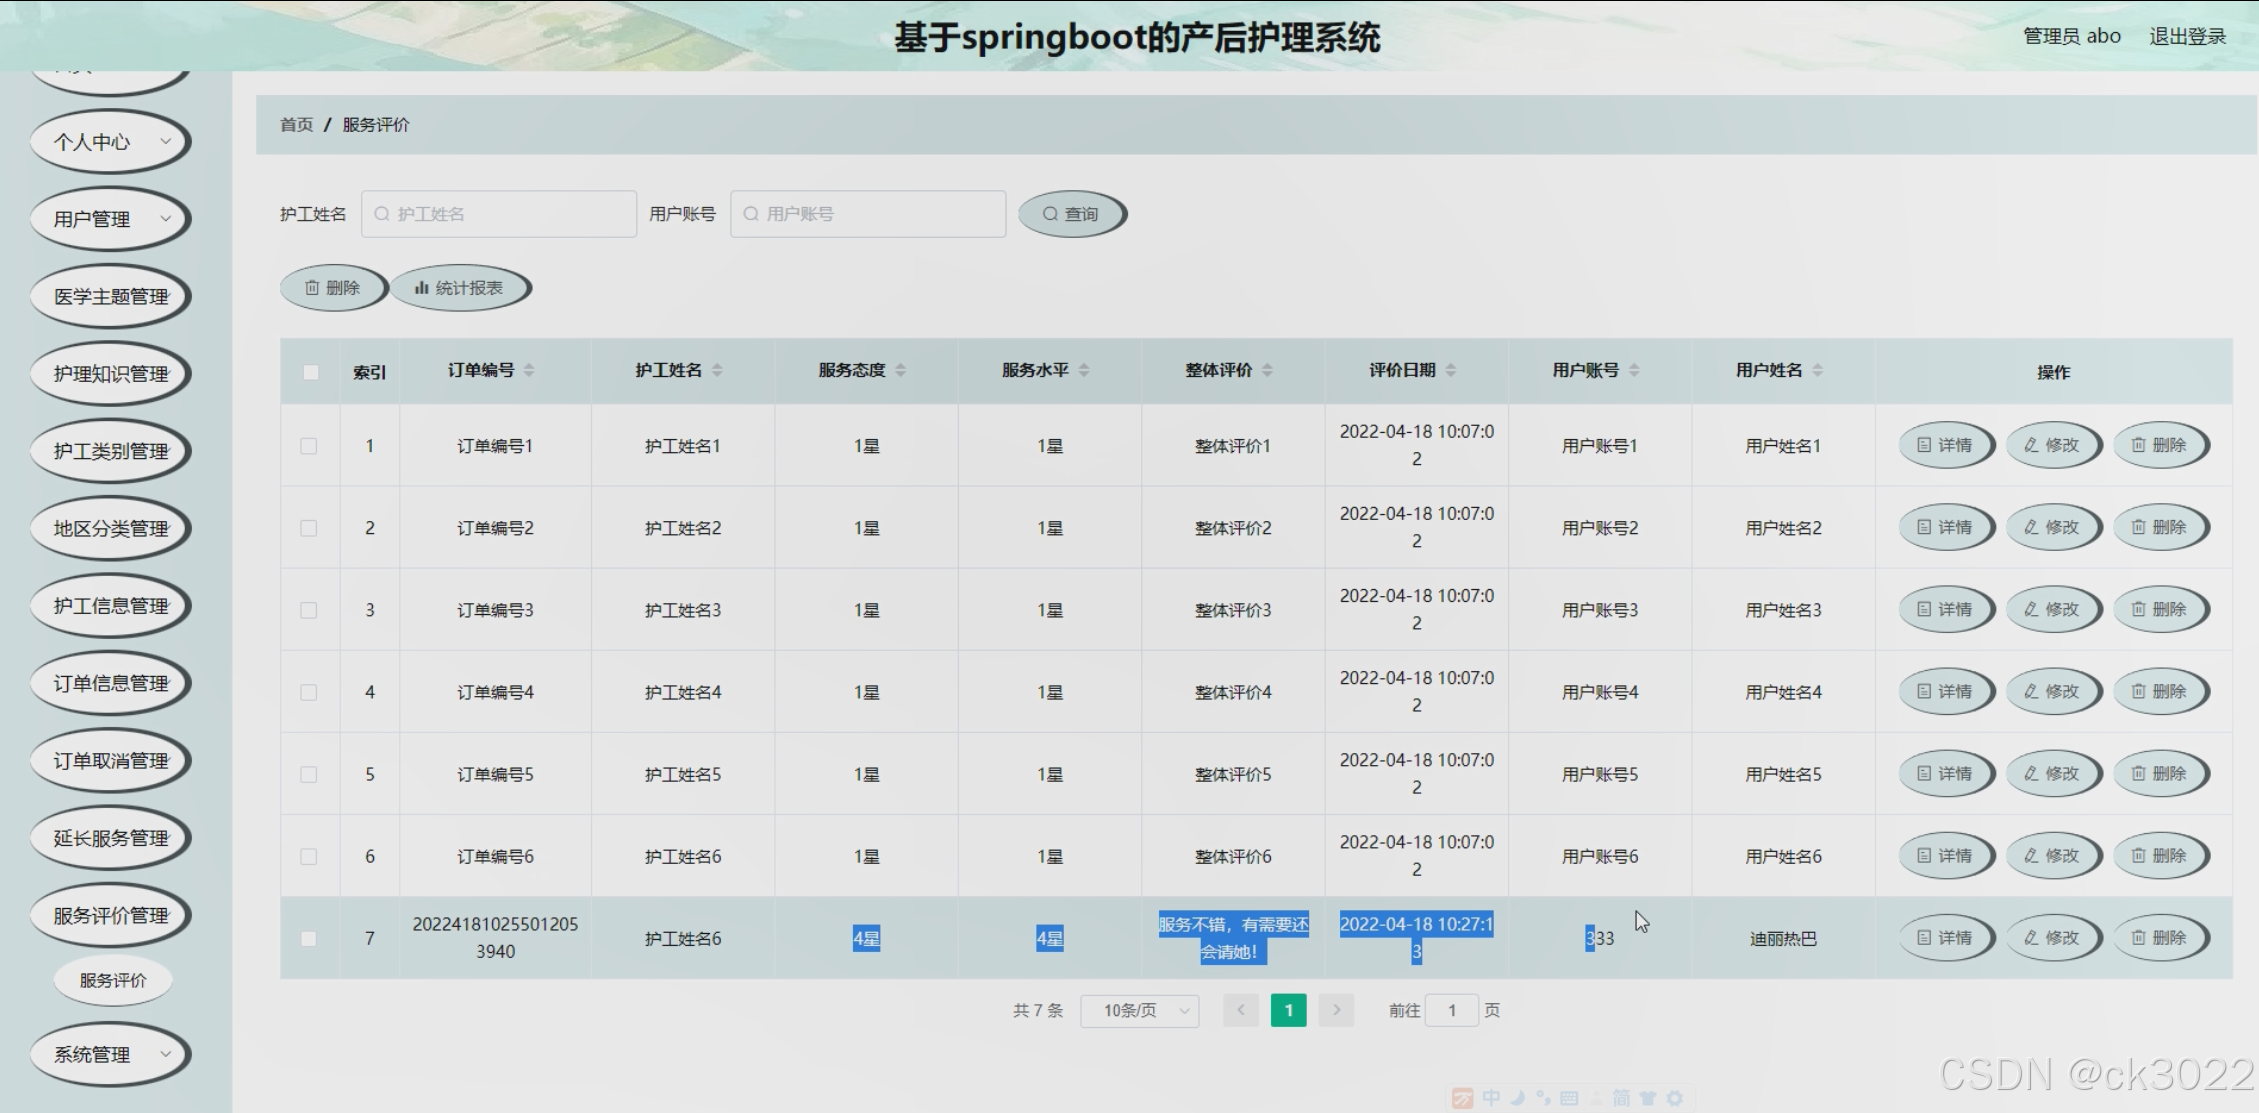
Task: Sort by 订单编号 column arrows
Action: pos(529,371)
